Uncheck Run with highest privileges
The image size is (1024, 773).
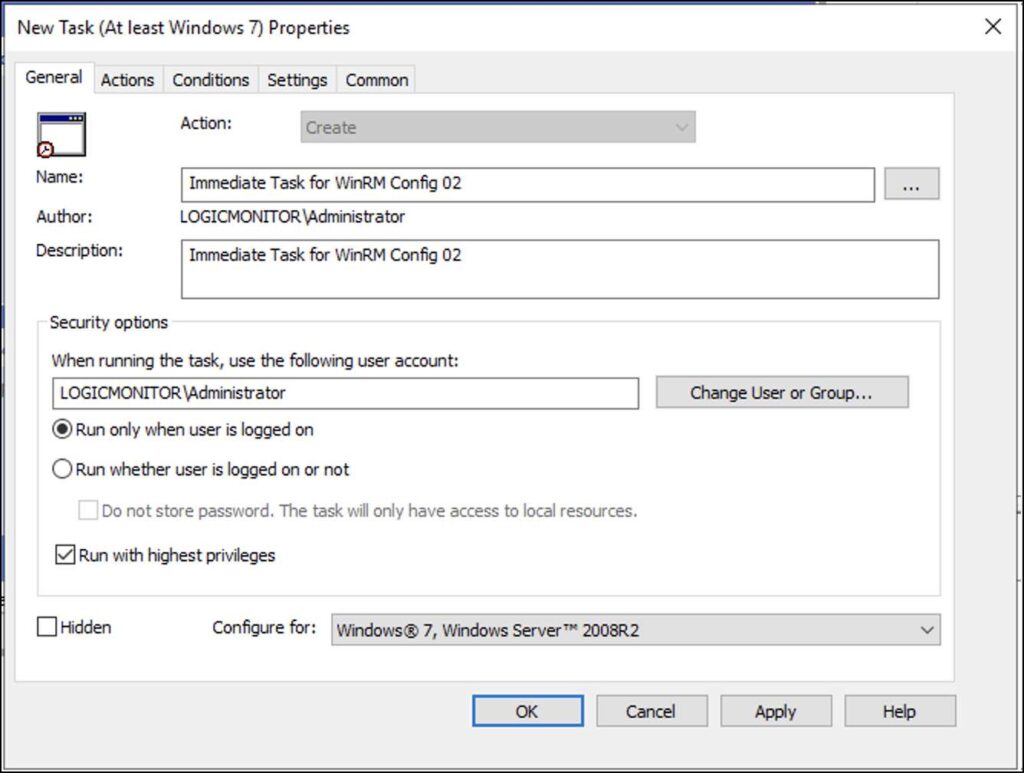pos(63,554)
